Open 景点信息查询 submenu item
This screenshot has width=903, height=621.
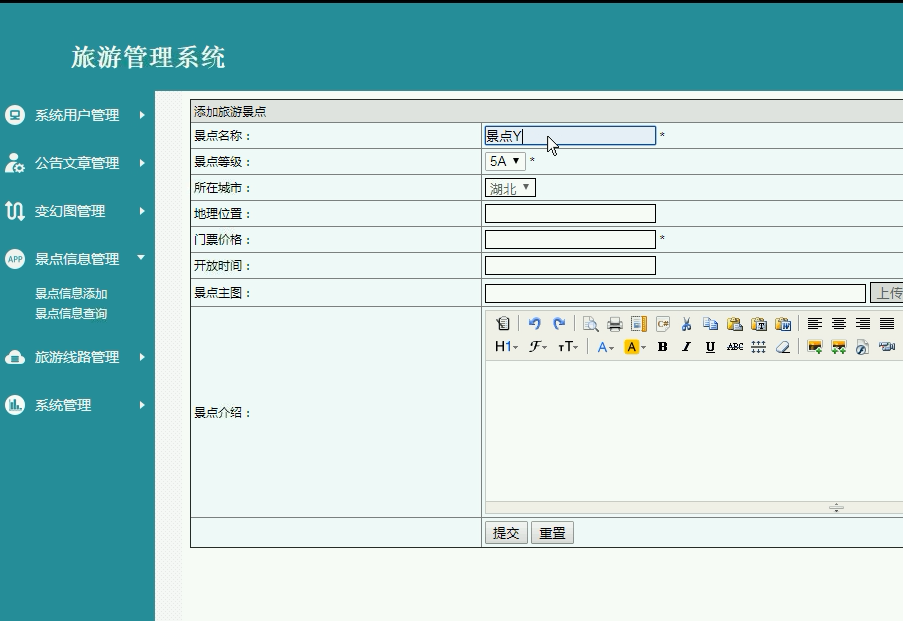(x=71, y=313)
